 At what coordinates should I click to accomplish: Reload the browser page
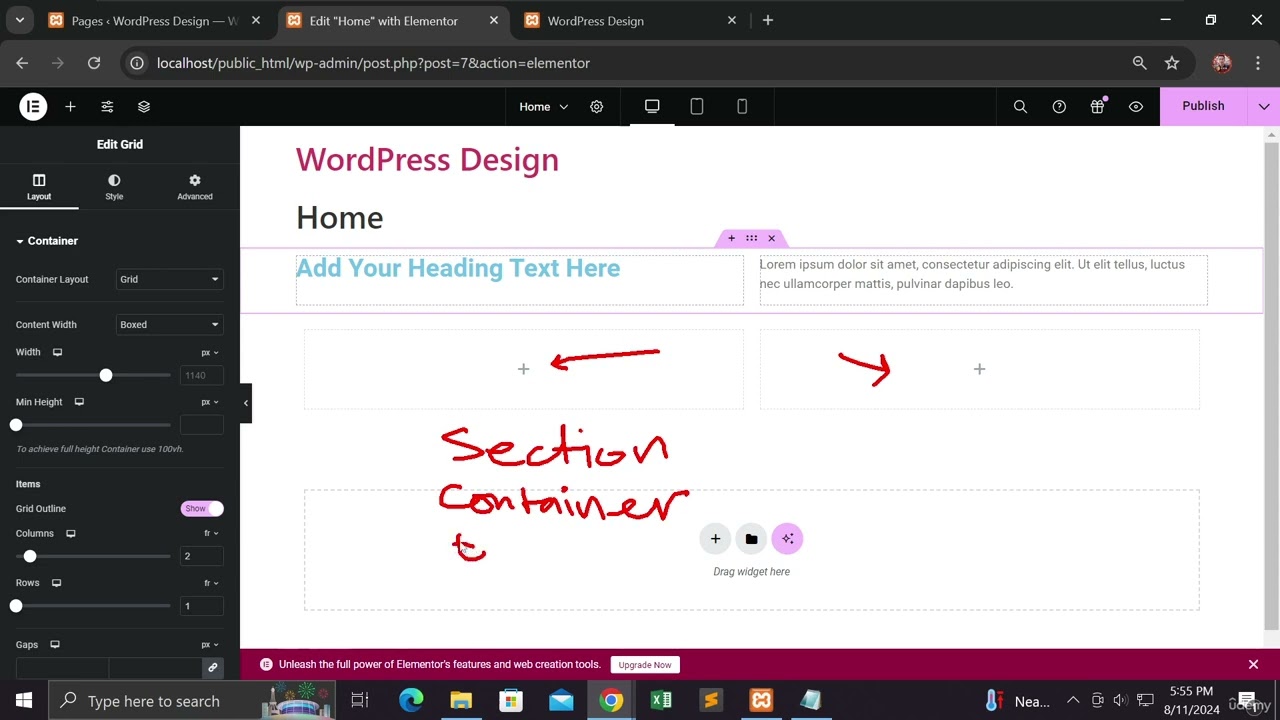[x=94, y=63]
